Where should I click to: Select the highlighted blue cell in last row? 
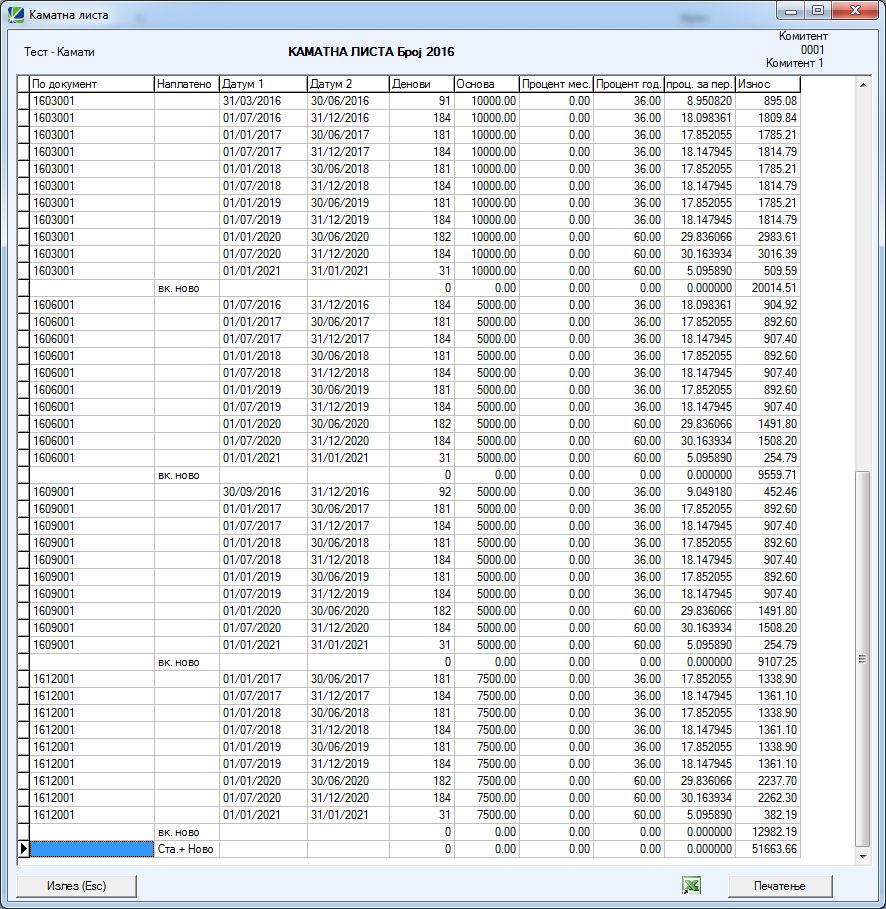click(92, 849)
